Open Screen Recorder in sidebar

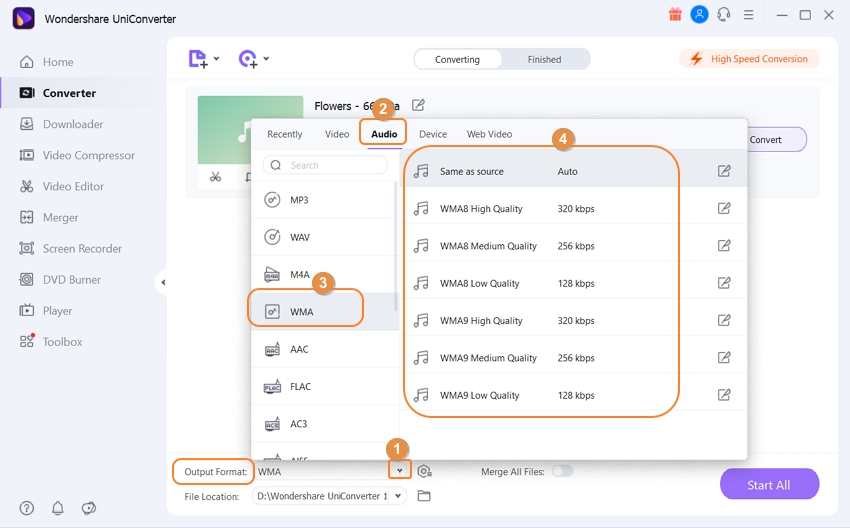click(x=70, y=248)
